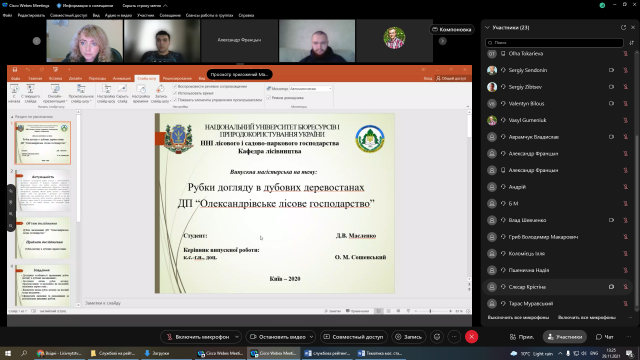Adjust the PowerPoint zoom slider in status bar
The width and height of the screenshot is (640, 360).
pos(431,311)
